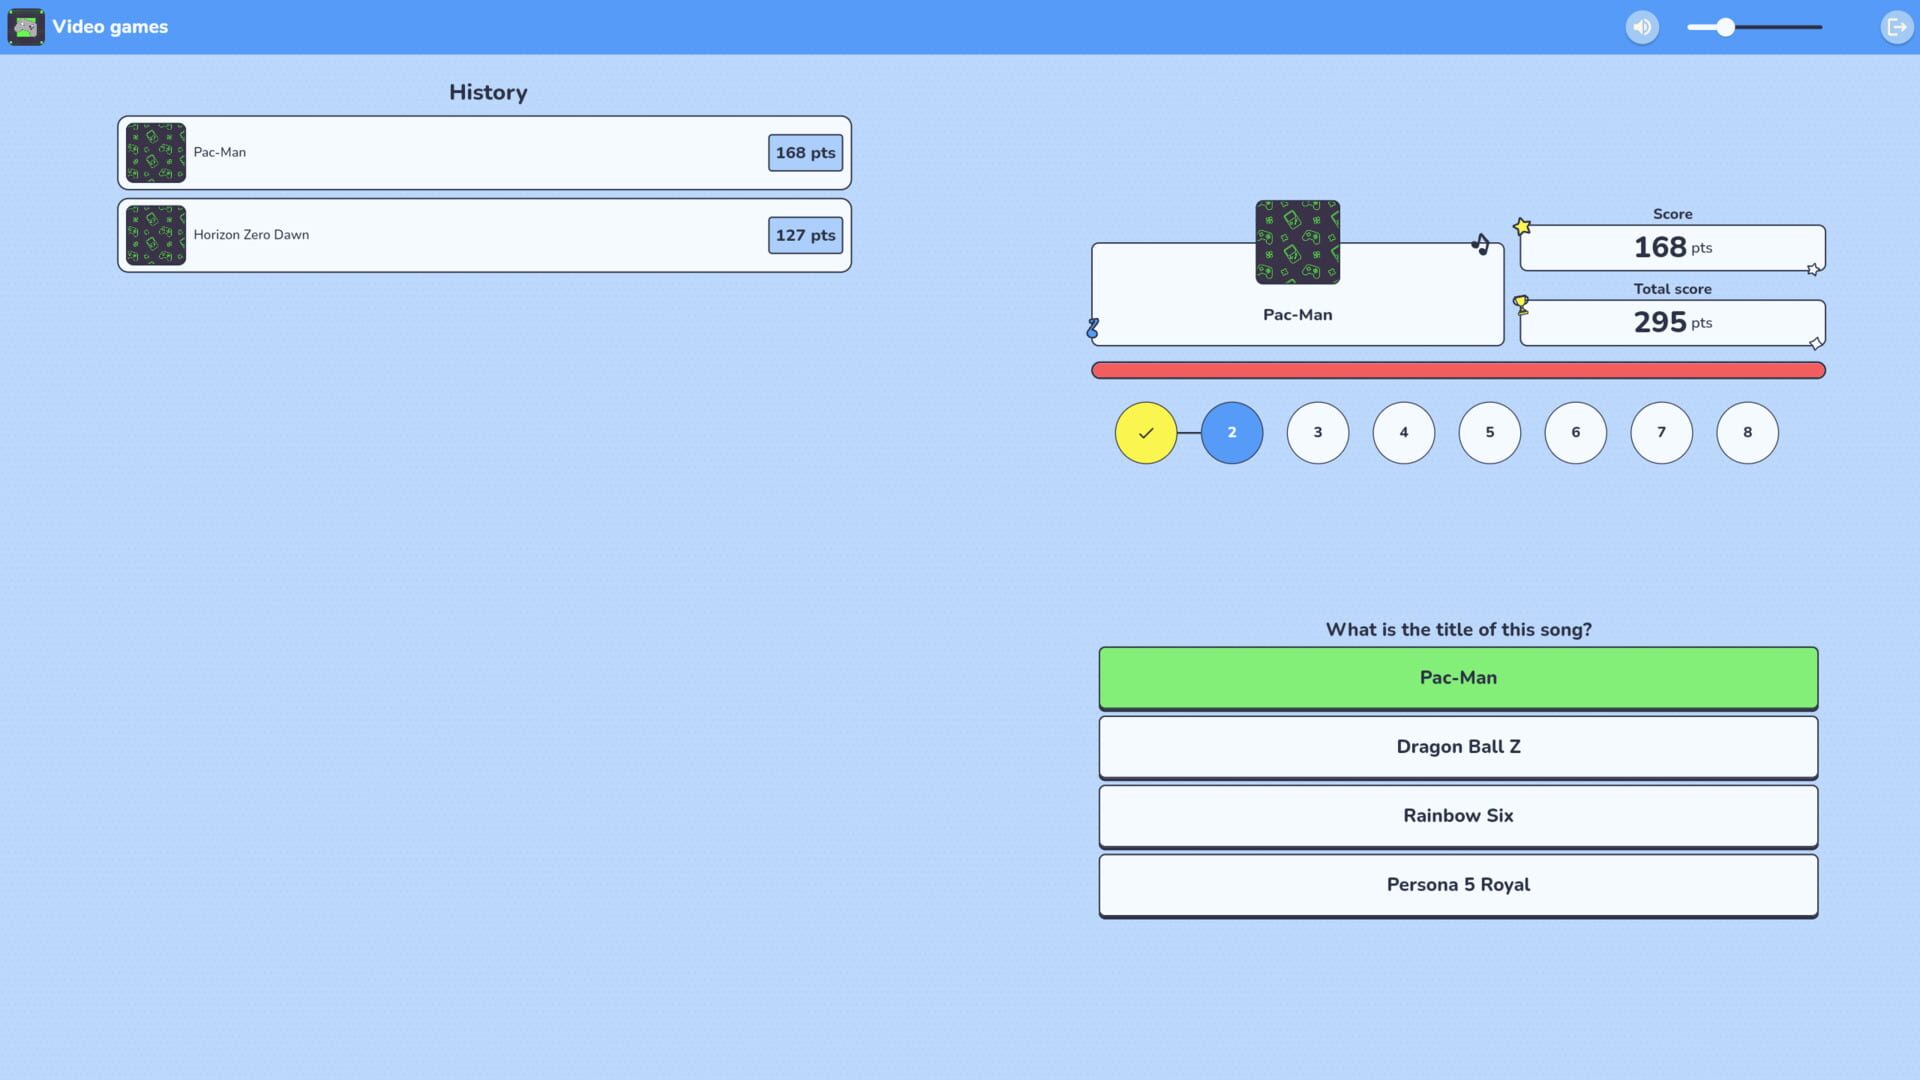
Task: Click the trophy icon beside Total score
Action: pos(1521,304)
